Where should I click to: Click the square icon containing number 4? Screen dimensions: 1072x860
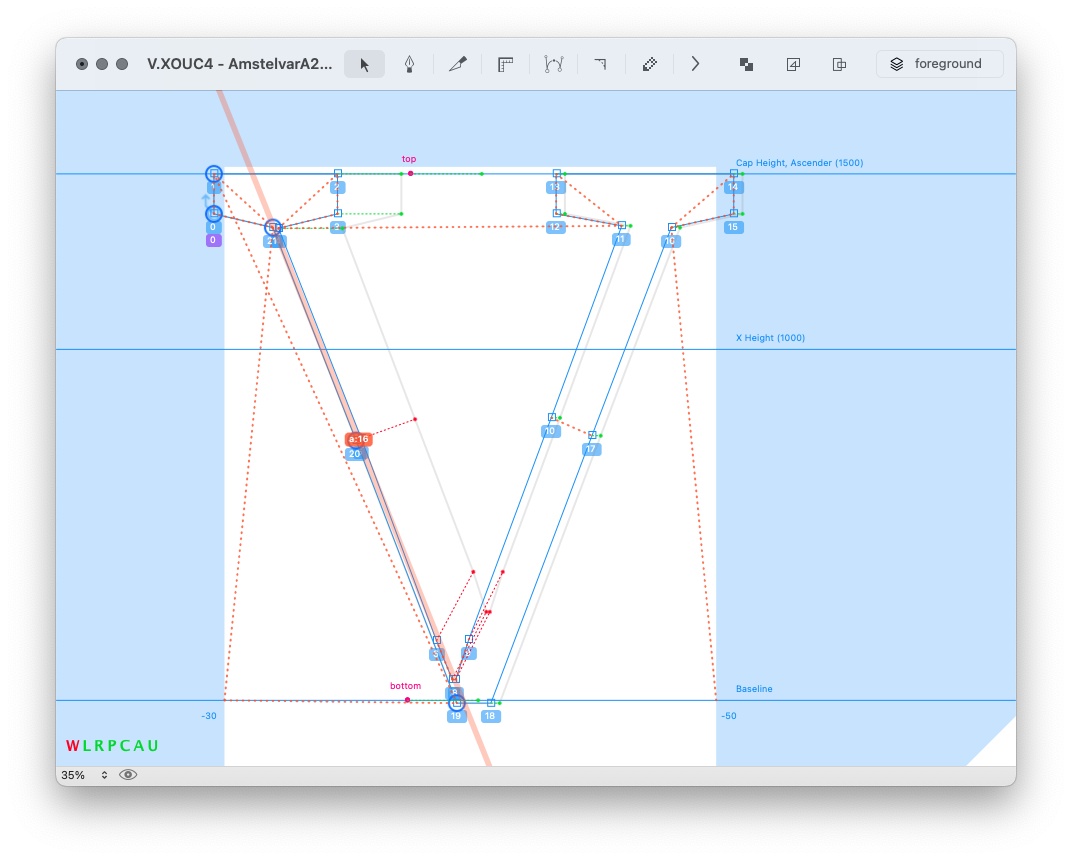793,64
